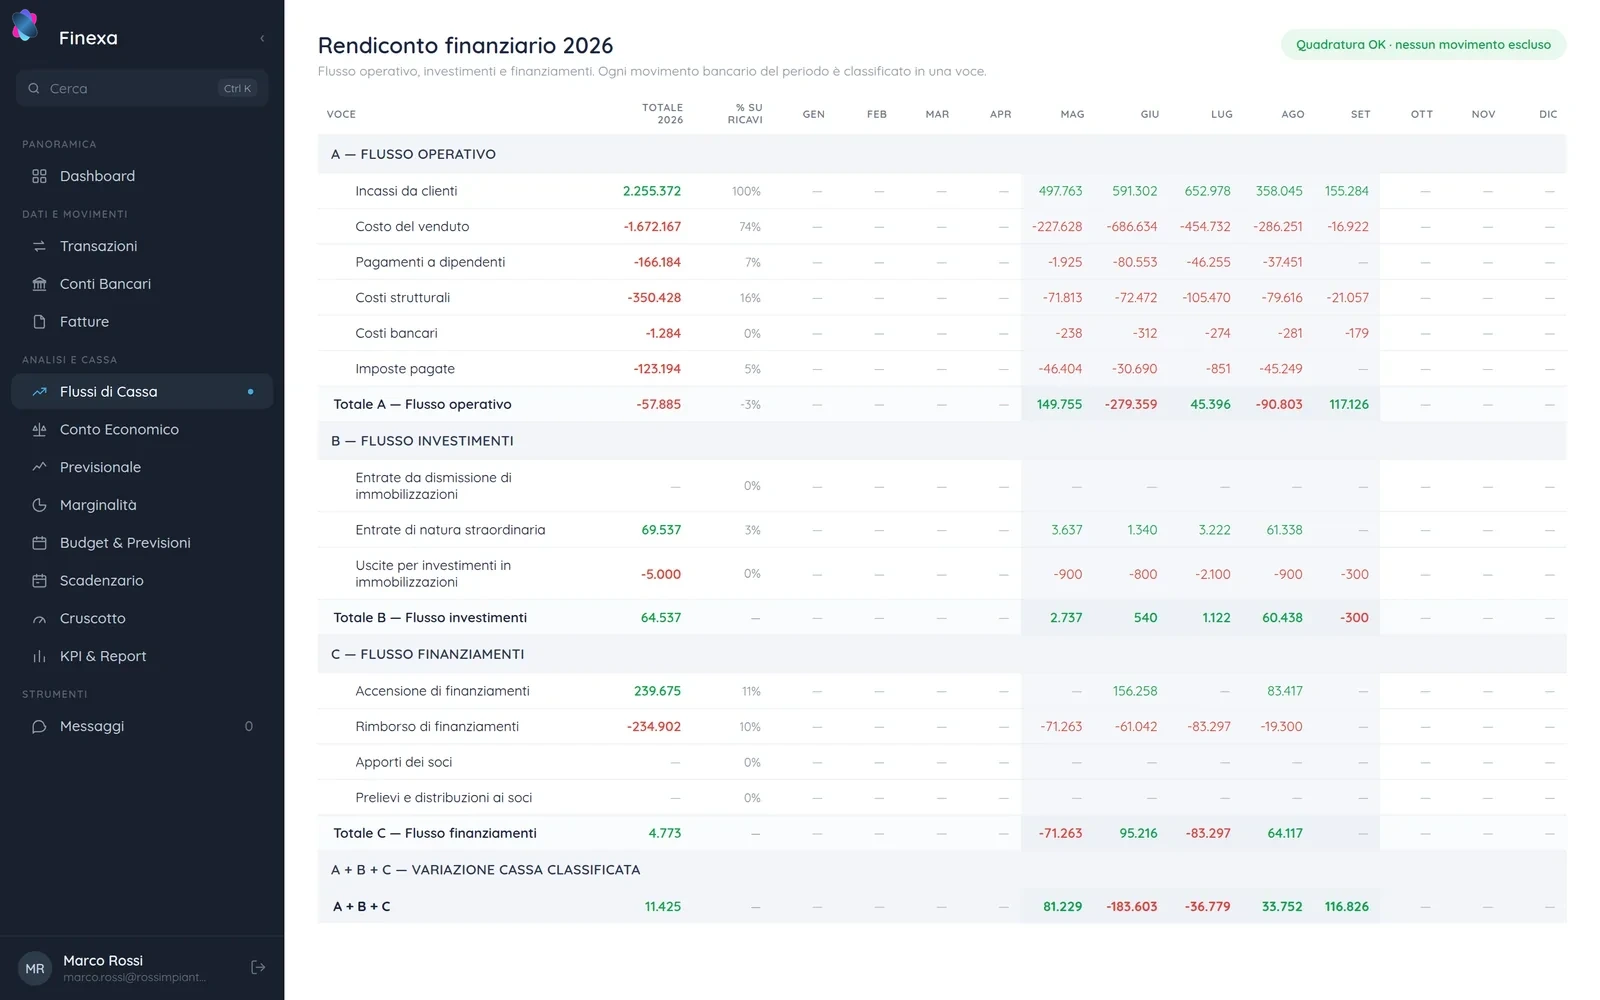The image size is (1600, 1000).
Task: Click the Transazioni arrows icon
Action: [x=39, y=246]
